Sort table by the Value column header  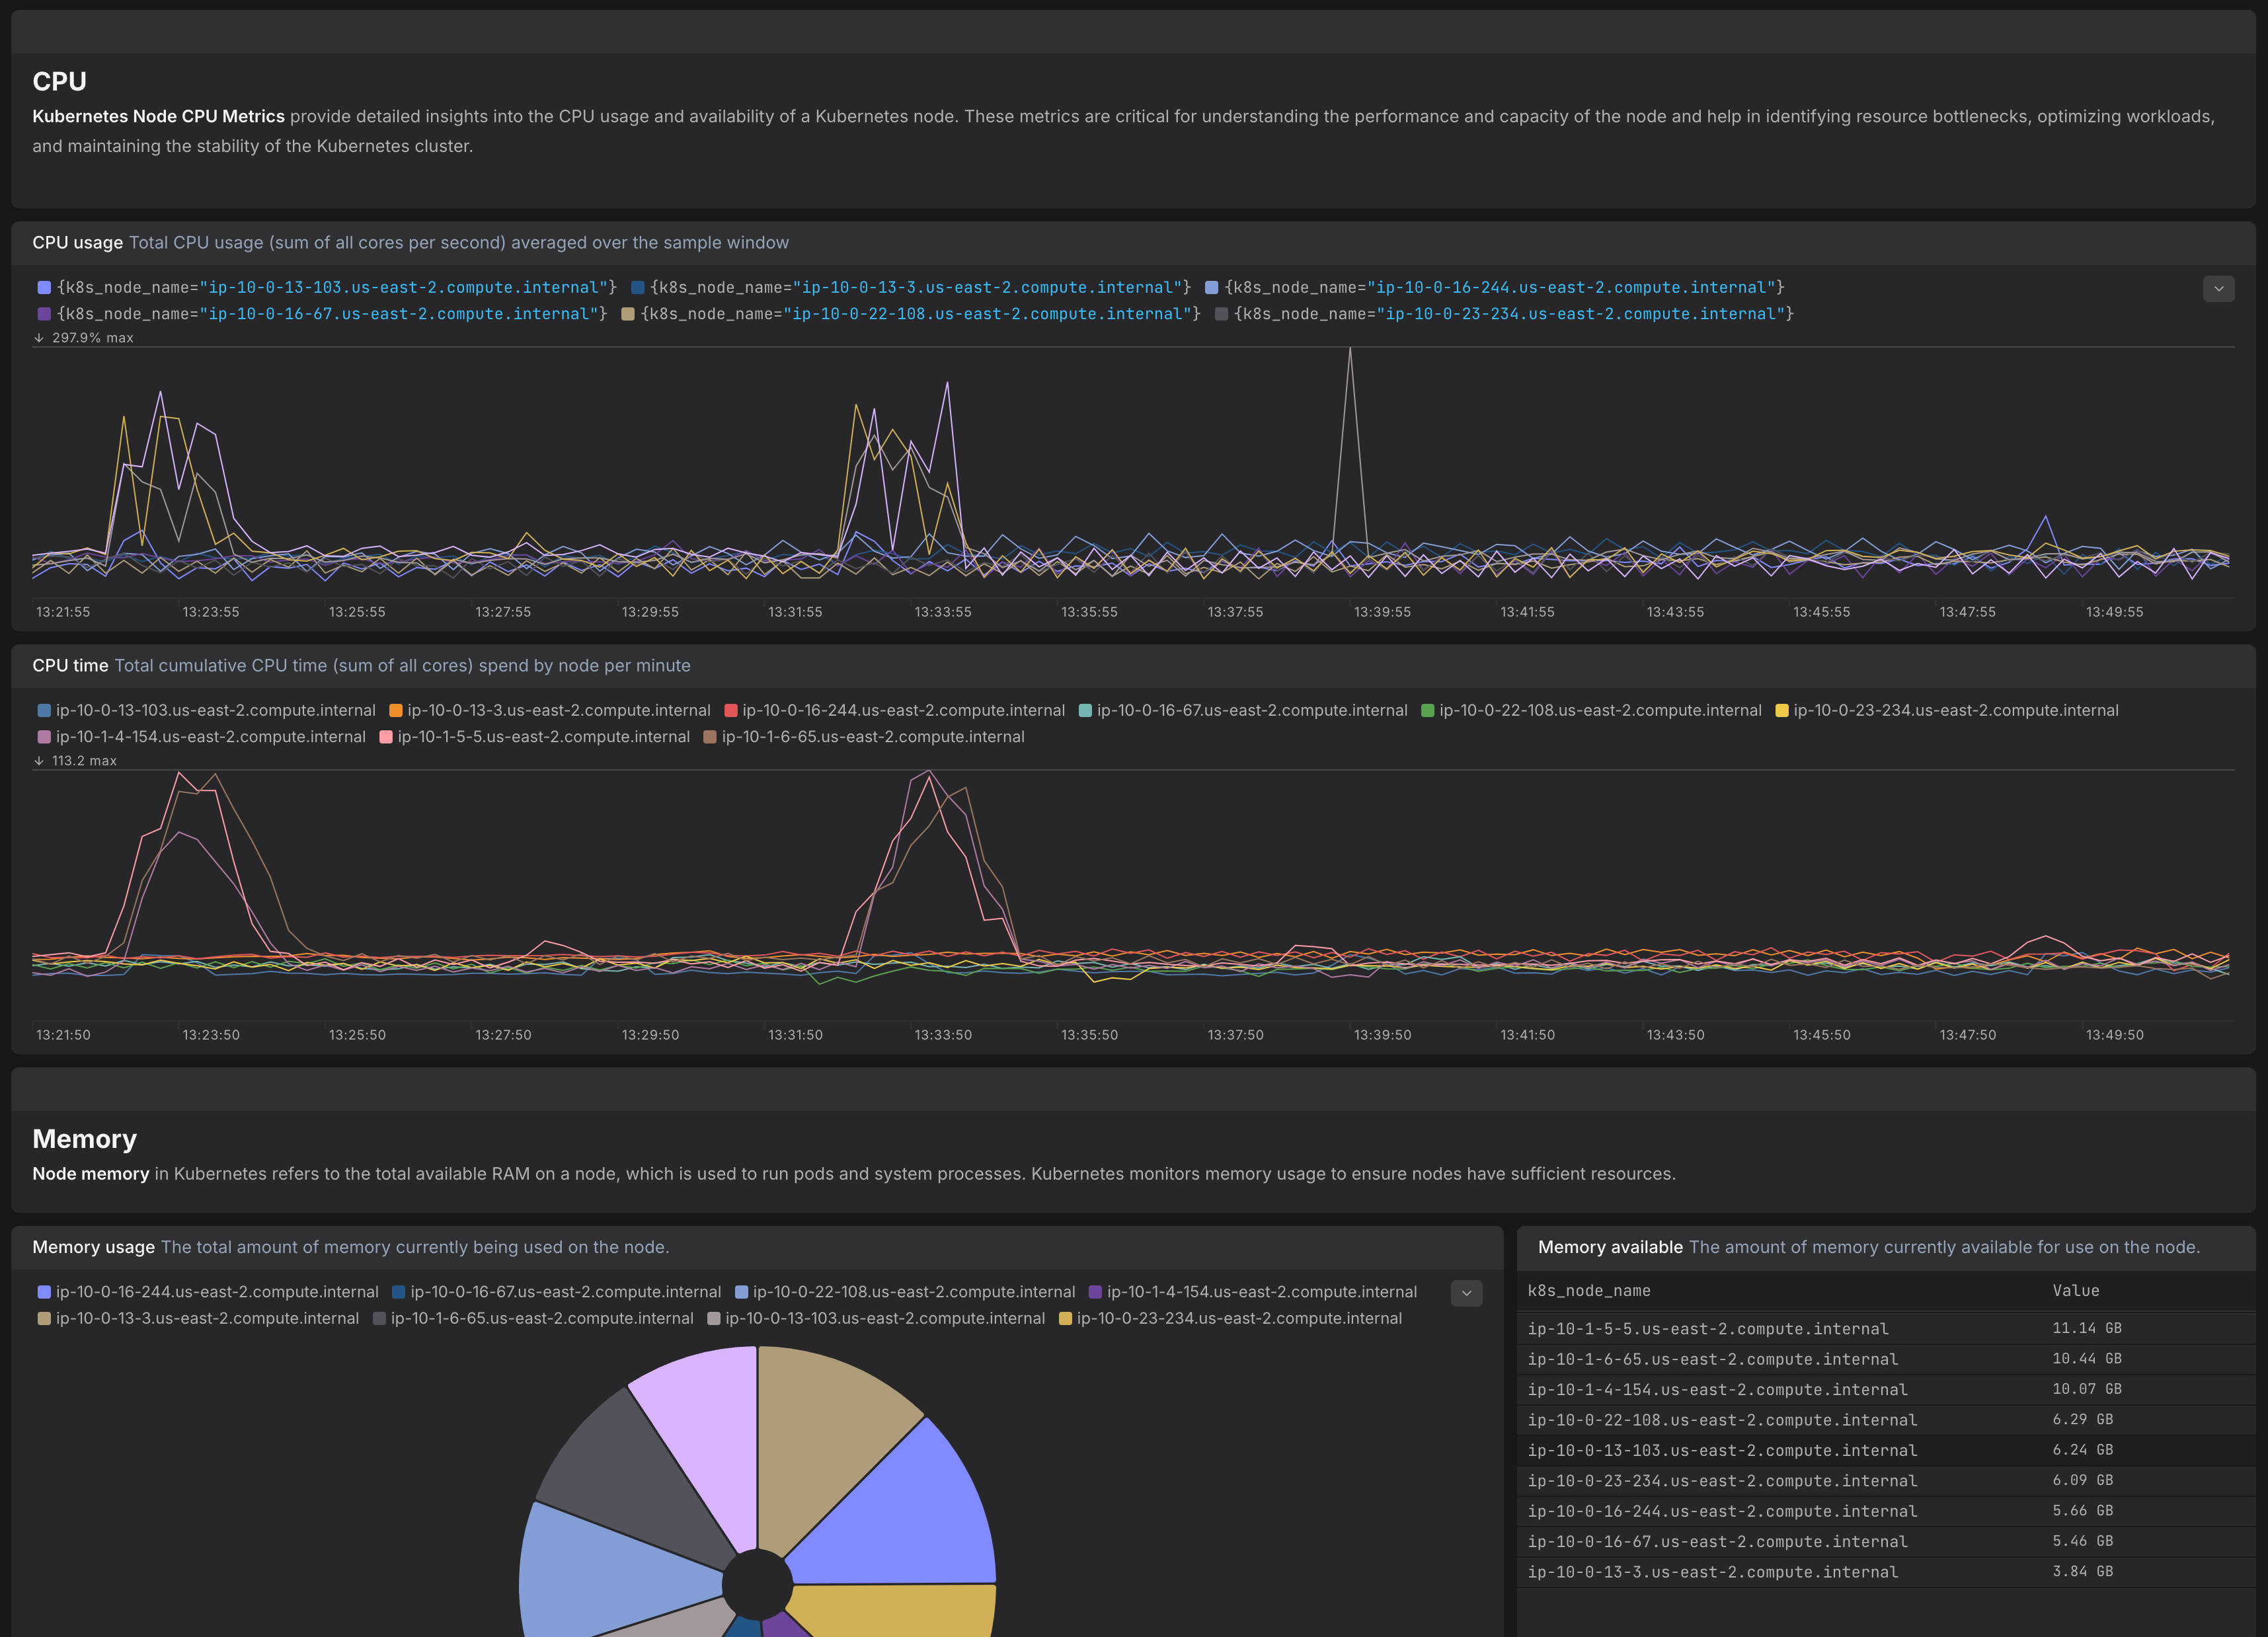[2076, 1291]
